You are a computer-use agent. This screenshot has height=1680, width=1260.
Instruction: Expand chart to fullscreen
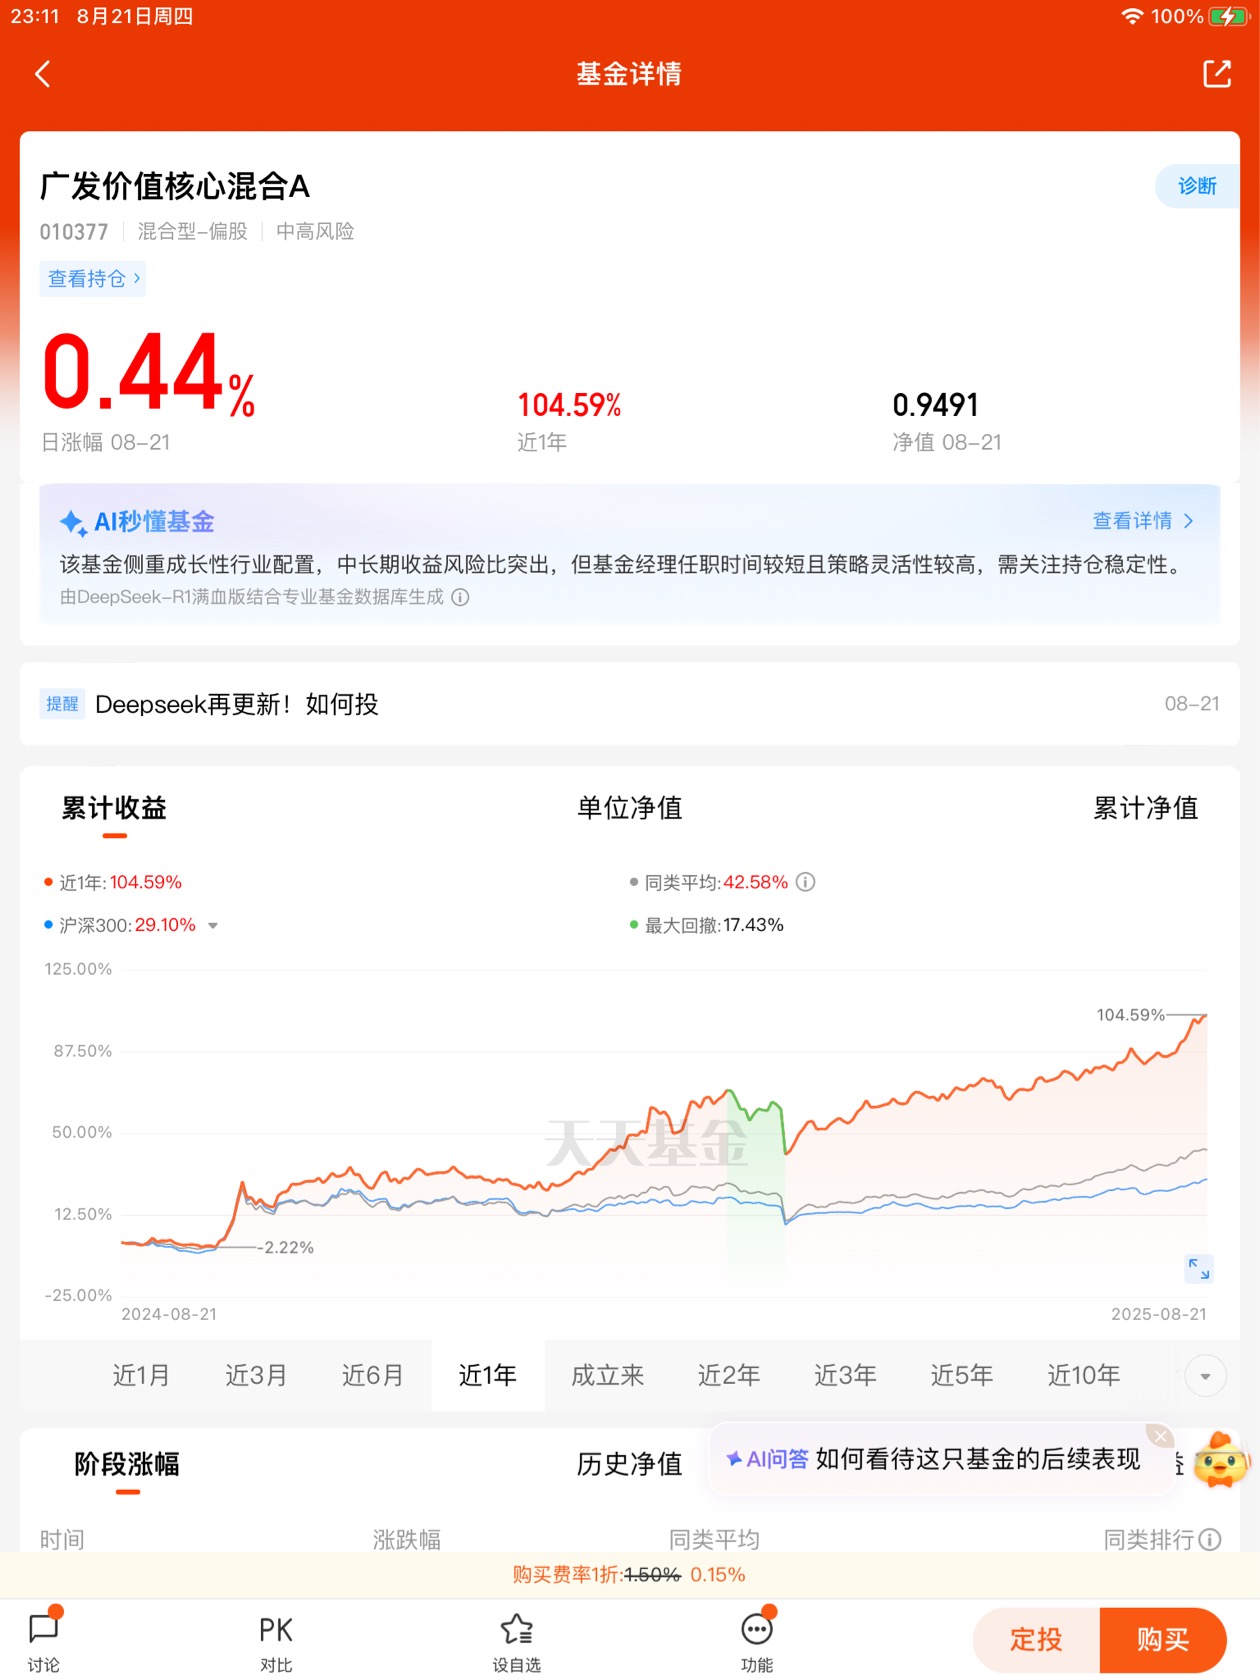click(1199, 1269)
